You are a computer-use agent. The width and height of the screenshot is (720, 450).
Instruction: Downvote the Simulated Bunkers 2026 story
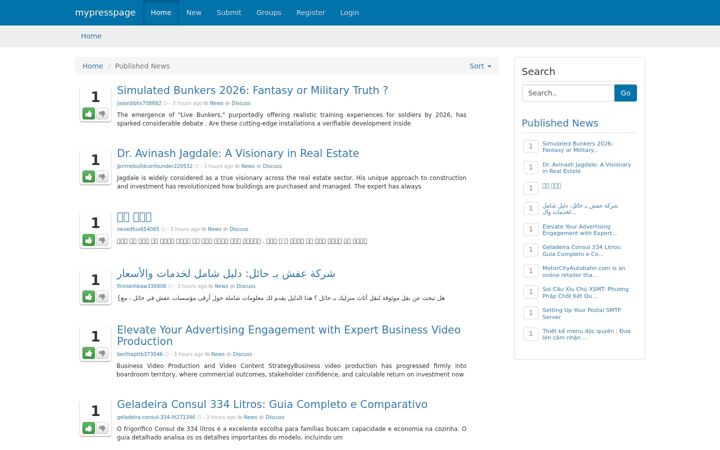coord(102,113)
